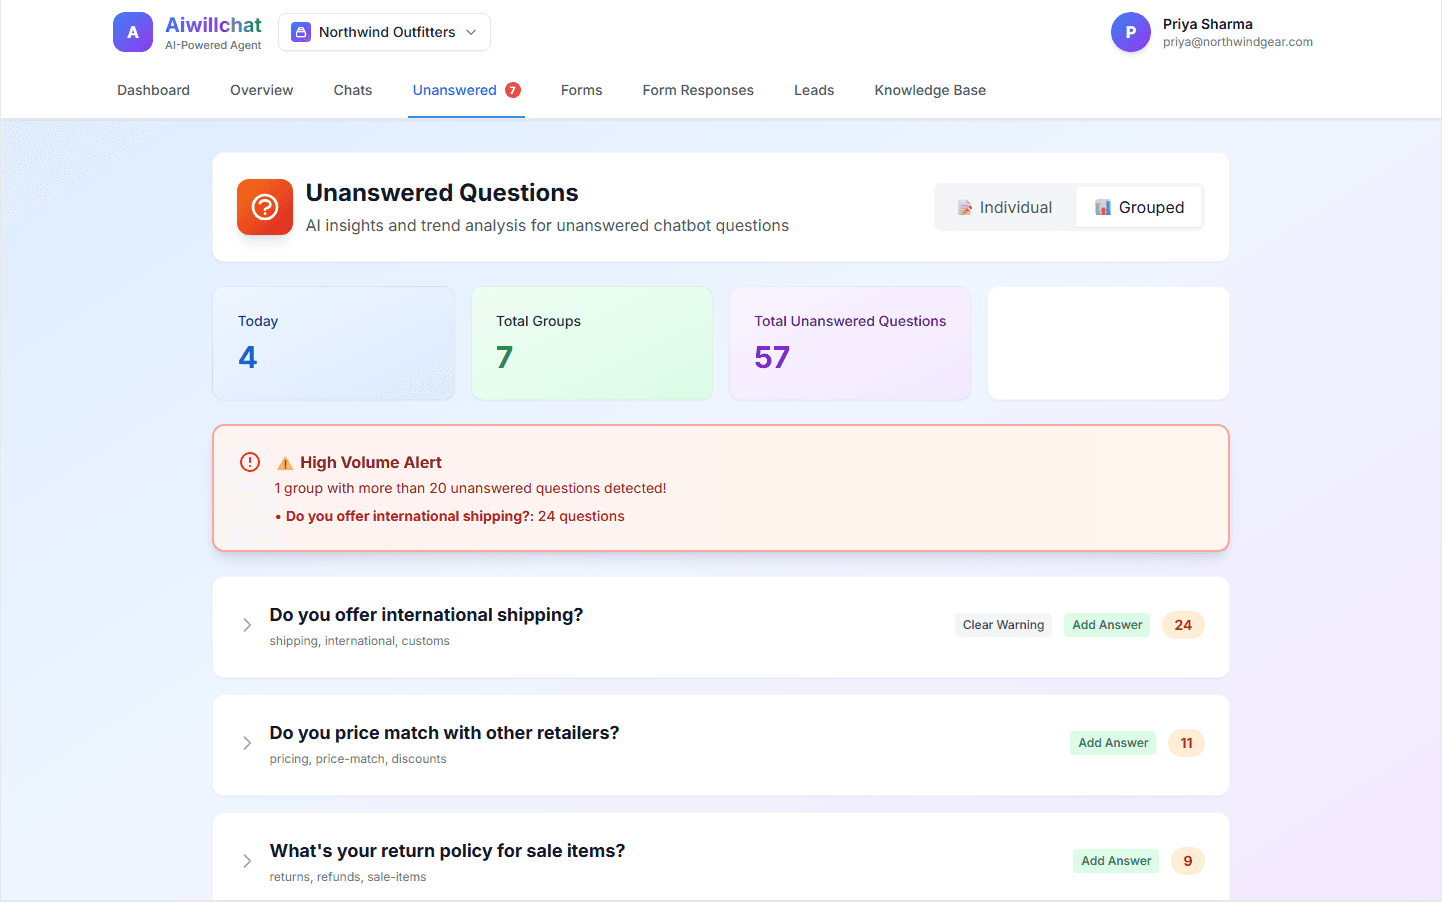Click the red alert circle icon

(x=250, y=462)
